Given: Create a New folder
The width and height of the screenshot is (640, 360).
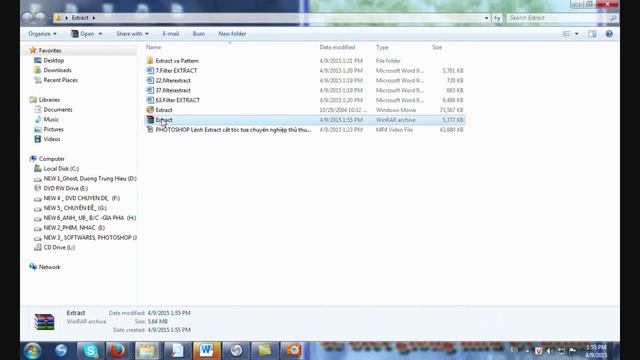Looking at the screenshot, I should [x=232, y=34].
